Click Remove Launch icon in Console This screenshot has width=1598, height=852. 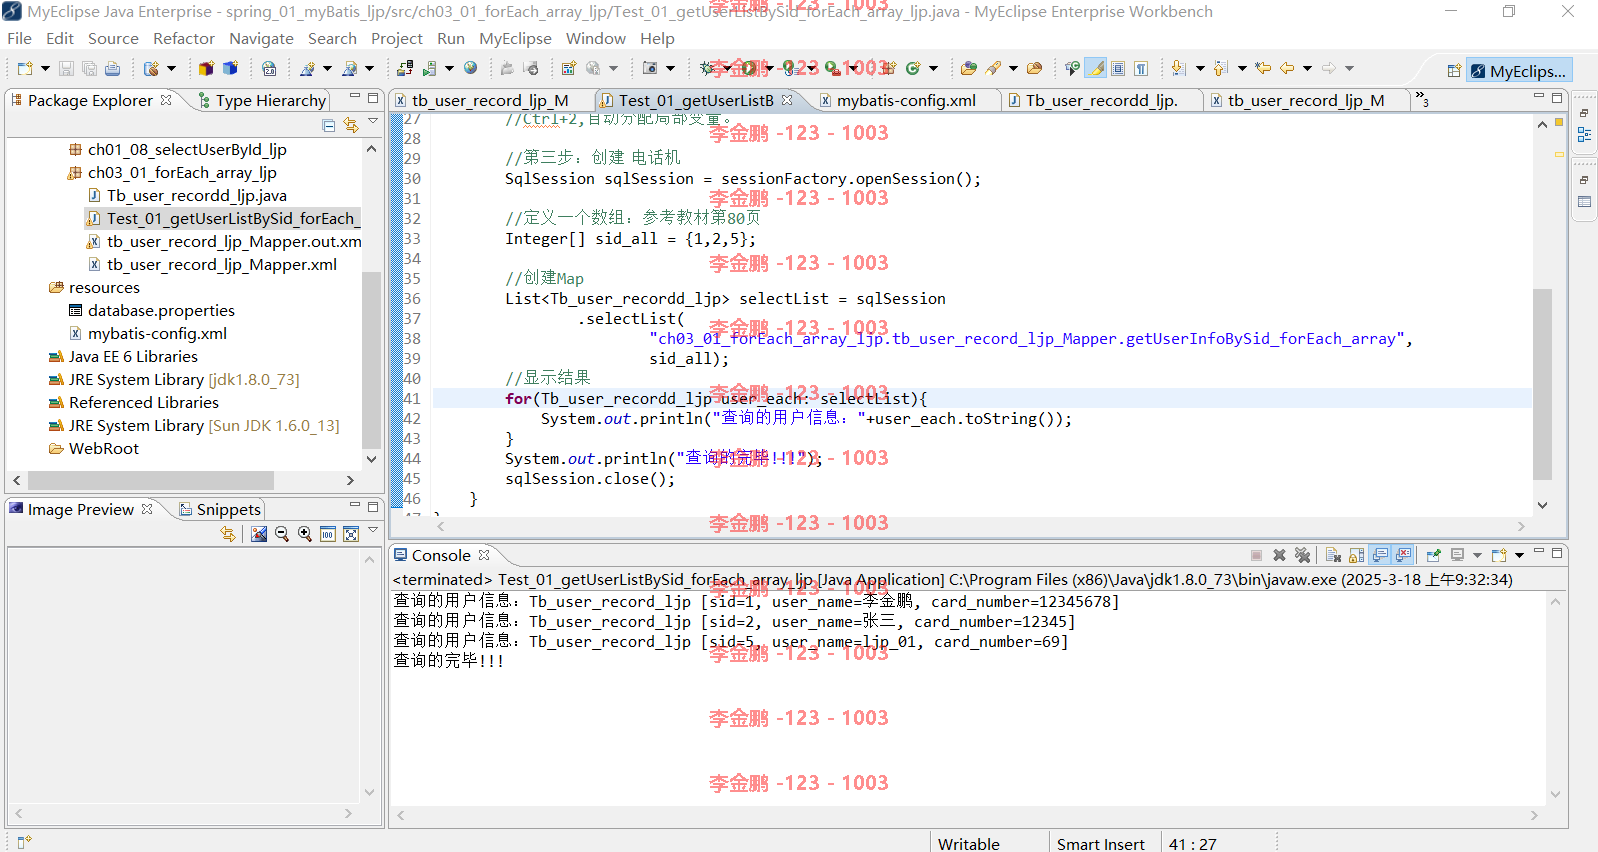pyautogui.click(x=1279, y=555)
